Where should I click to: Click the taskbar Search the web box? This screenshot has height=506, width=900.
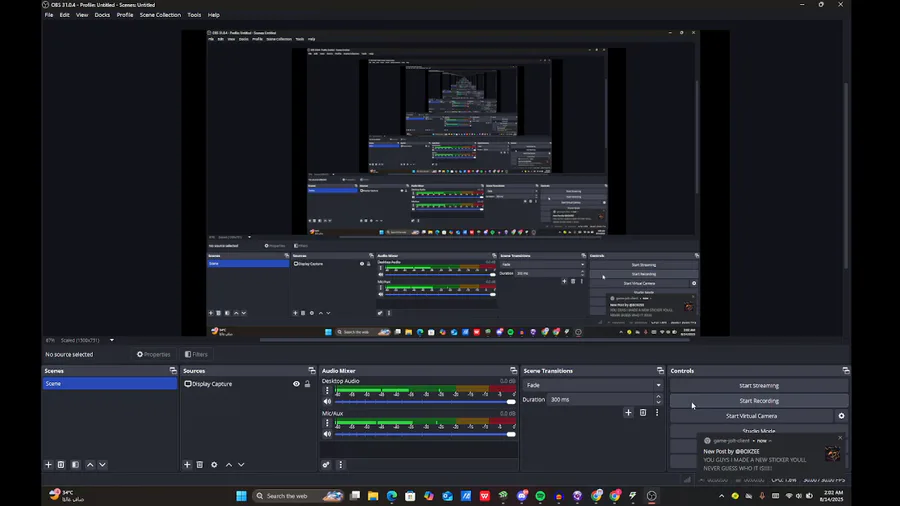[x=298, y=496]
